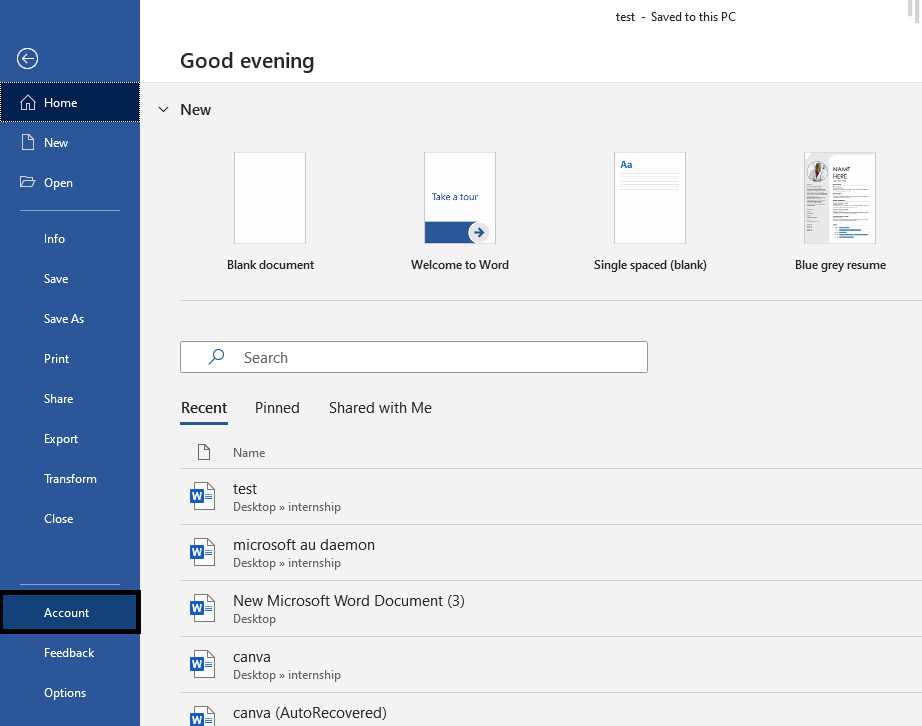Click the Blank document label
This screenshot has width=922, height=726.
(x=270, y=265)
